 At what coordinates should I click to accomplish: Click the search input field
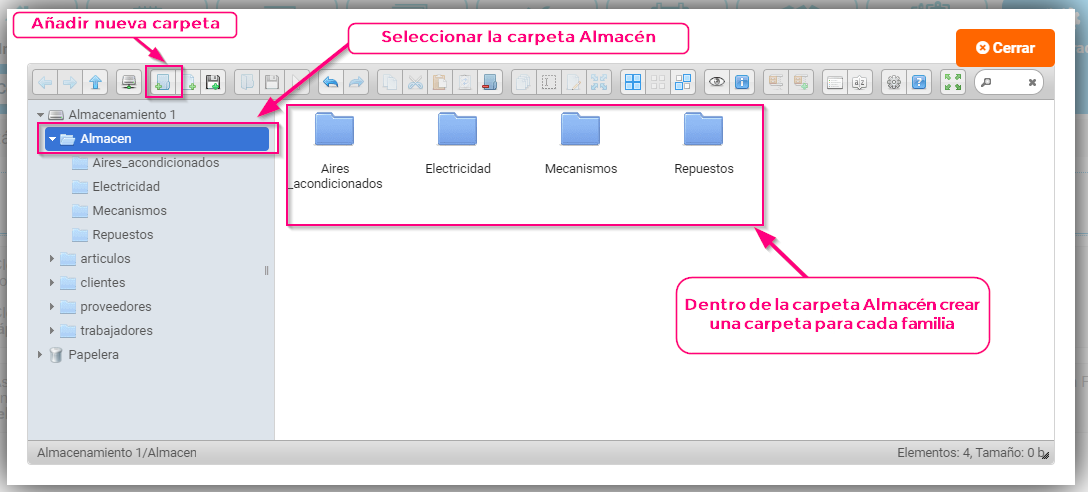[1007, 82]
